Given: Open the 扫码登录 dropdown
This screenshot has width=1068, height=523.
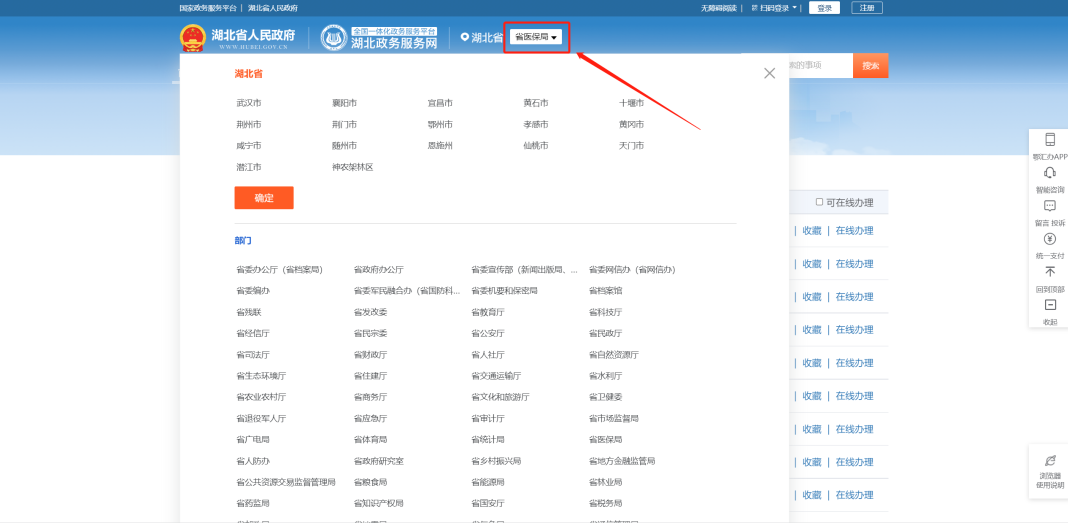Looking at the screenshot, I should [x=777, y=8].
